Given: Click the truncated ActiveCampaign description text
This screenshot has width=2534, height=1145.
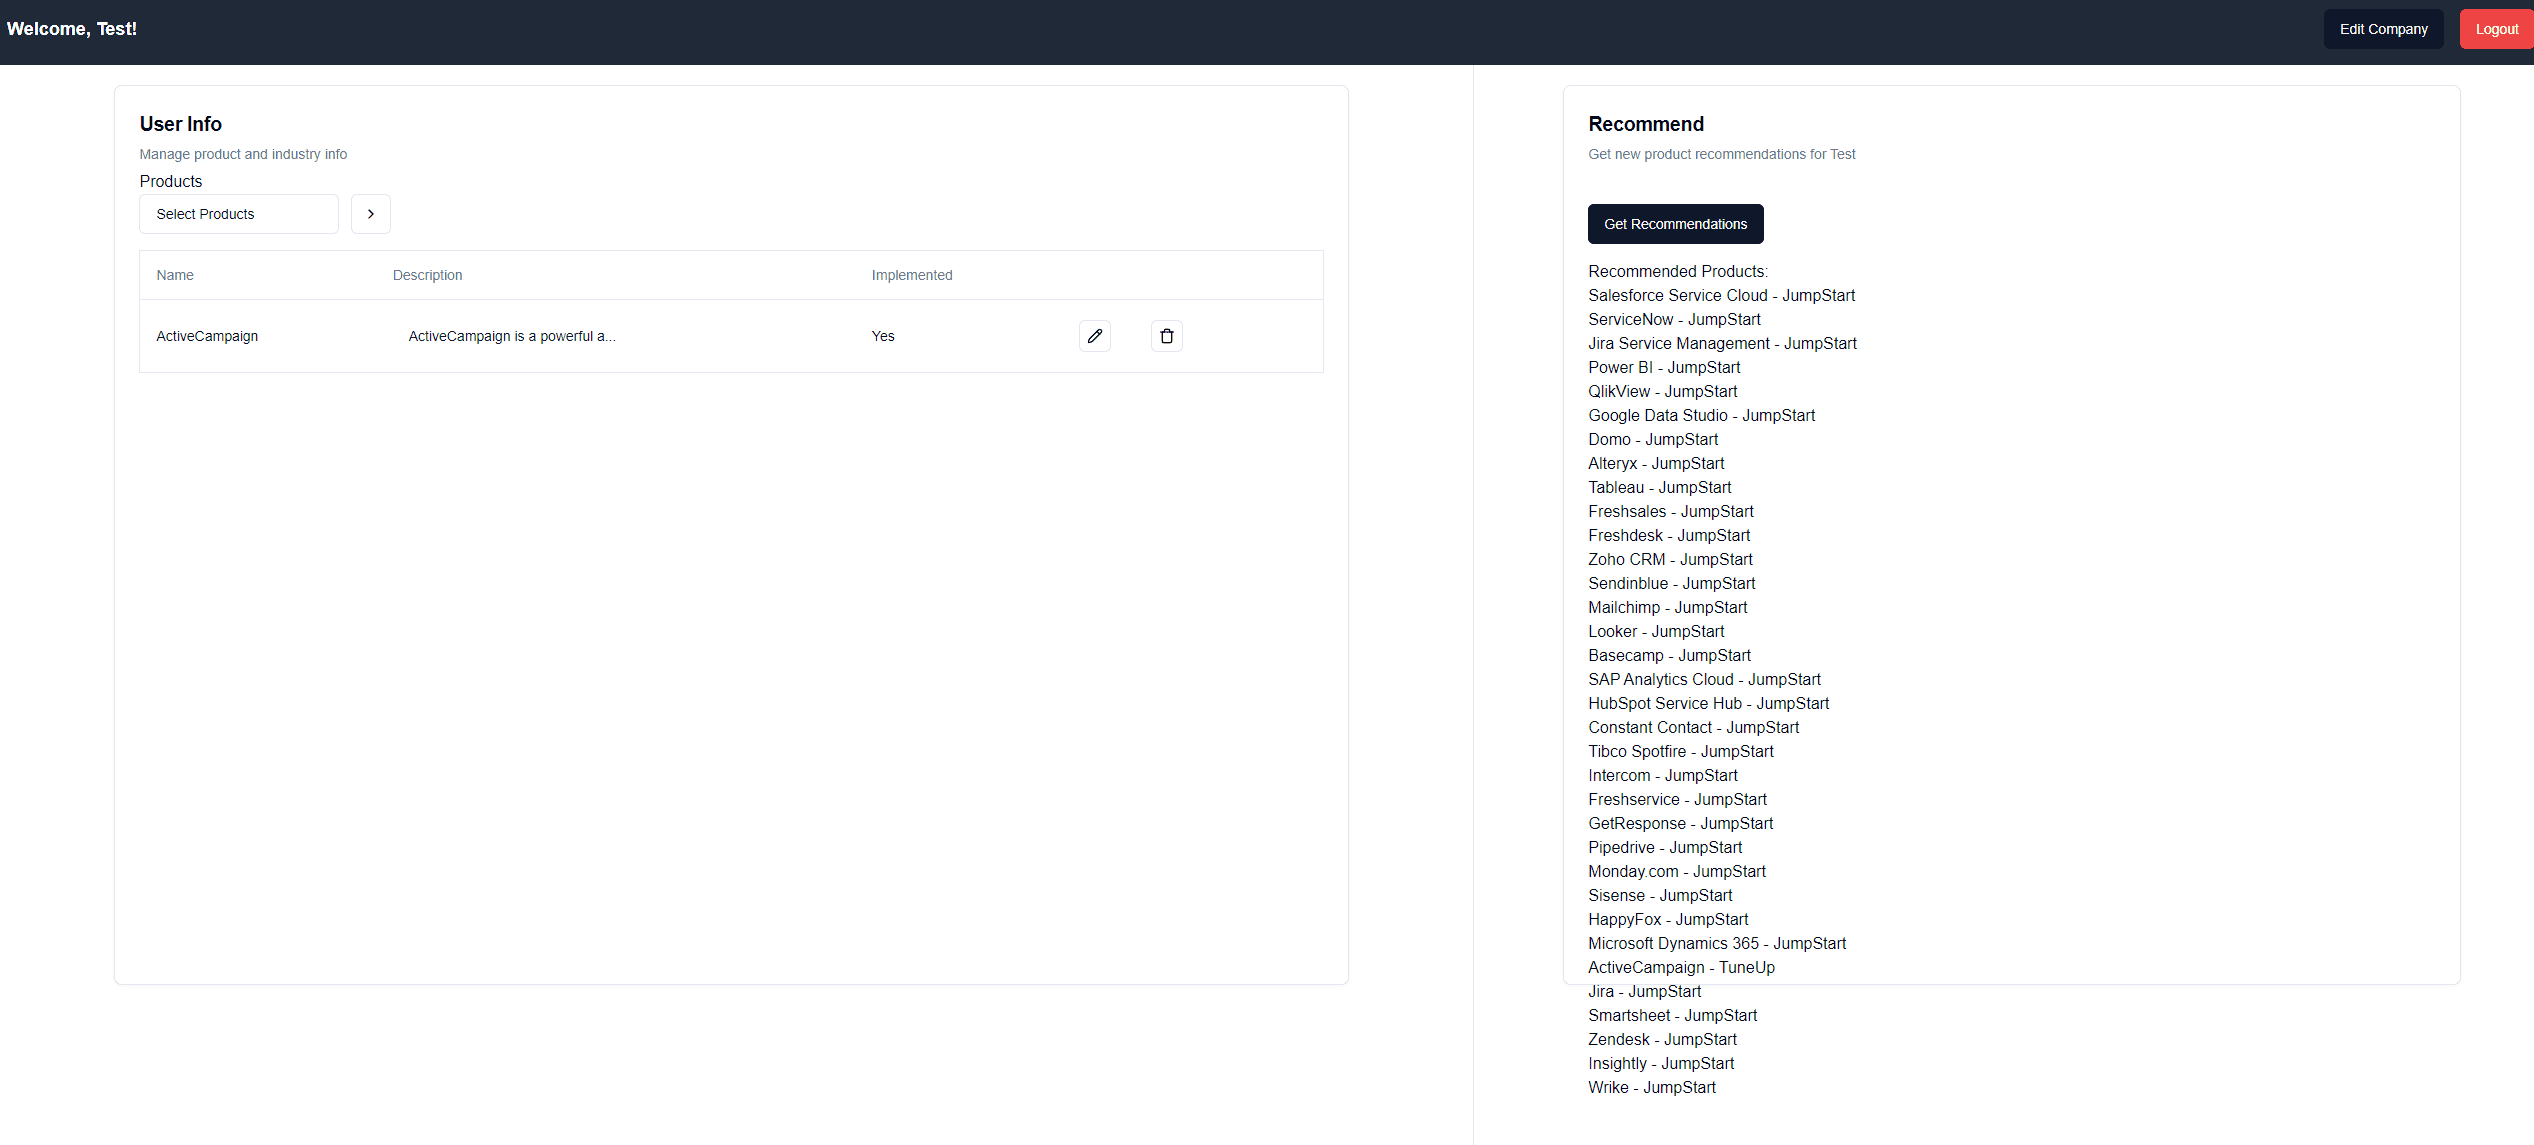Looking at the screenshot, I should click(x=511, y=336).
